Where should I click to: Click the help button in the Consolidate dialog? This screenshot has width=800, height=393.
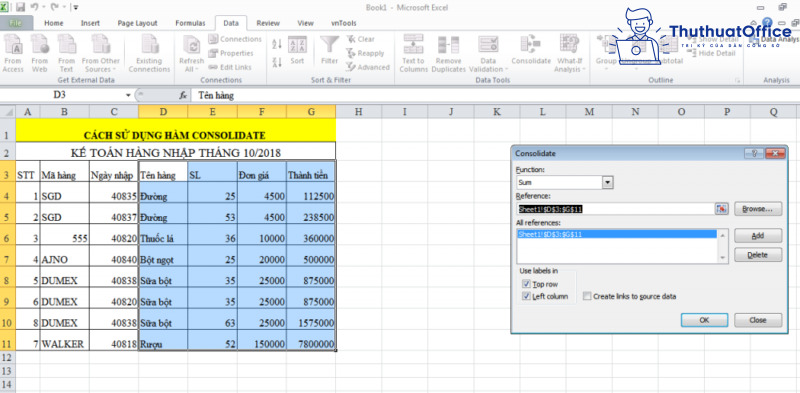click(753, 153)
